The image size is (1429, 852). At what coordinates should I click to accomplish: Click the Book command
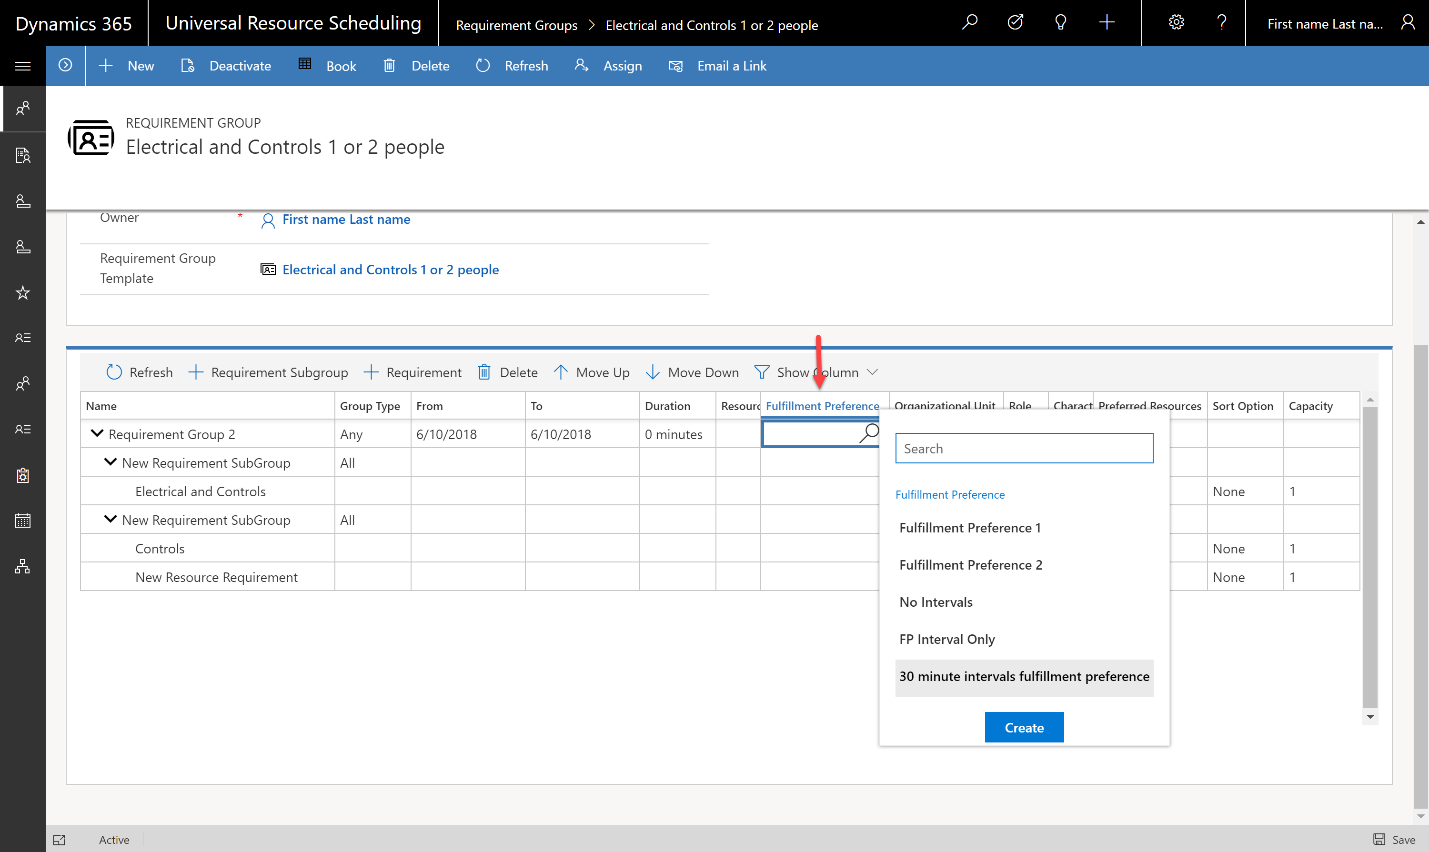click(327, 66)
